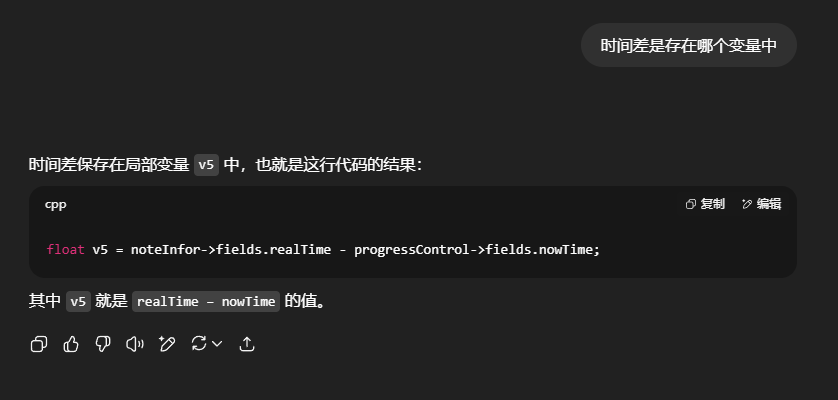
Task: Give the response a thumbs up
Action: pyautogui.click(x=71, y=344)
